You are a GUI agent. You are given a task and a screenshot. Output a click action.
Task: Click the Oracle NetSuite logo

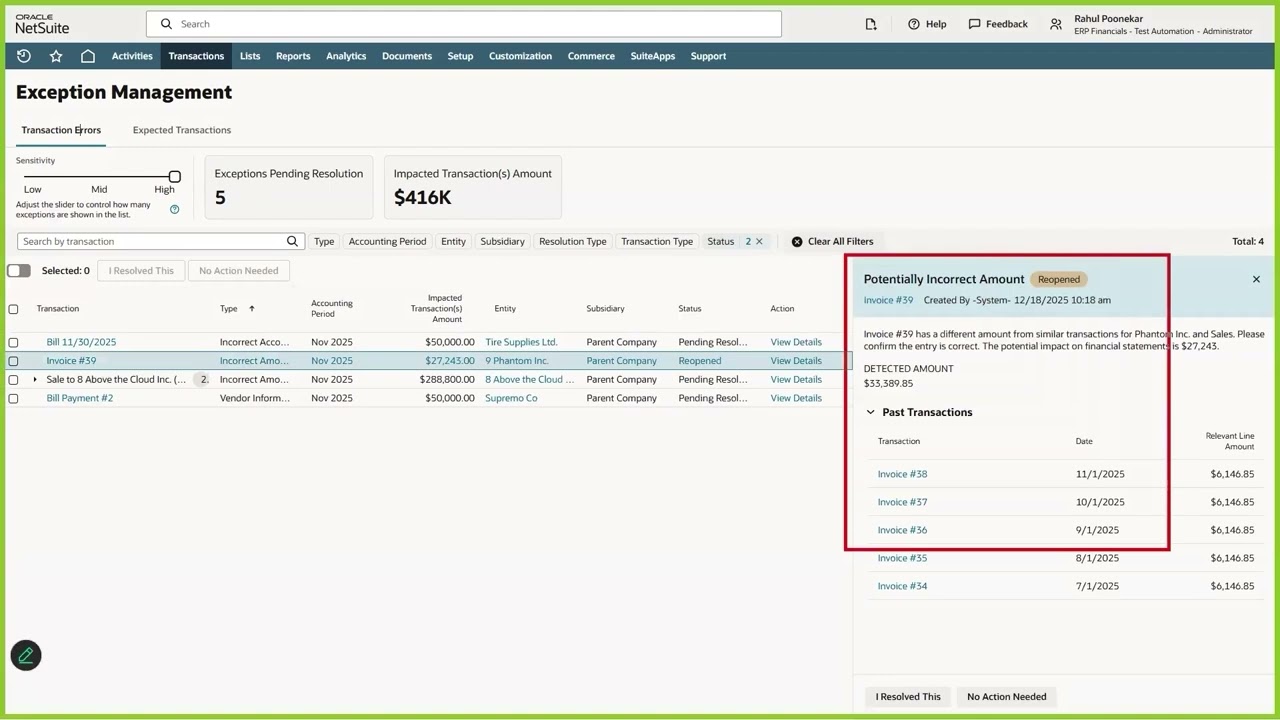pyautogui.click(x=42, y=24)
